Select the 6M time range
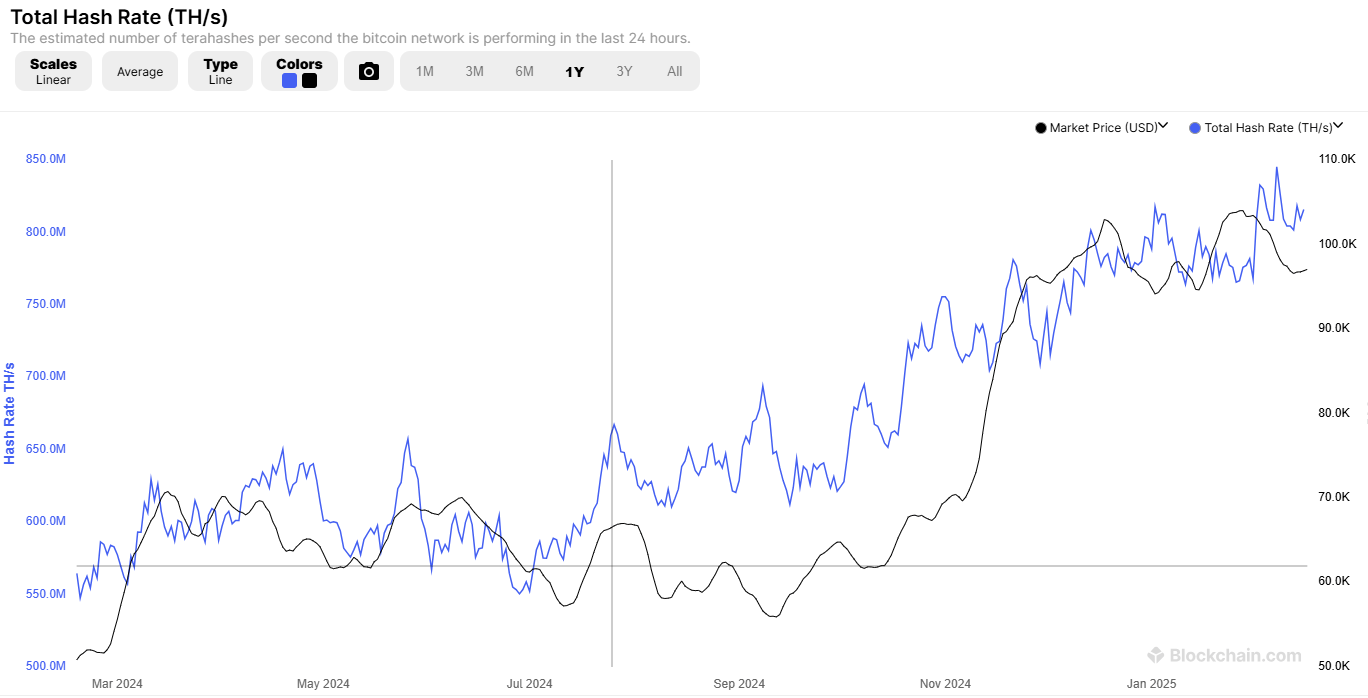1368x698 pixels. 524,71
